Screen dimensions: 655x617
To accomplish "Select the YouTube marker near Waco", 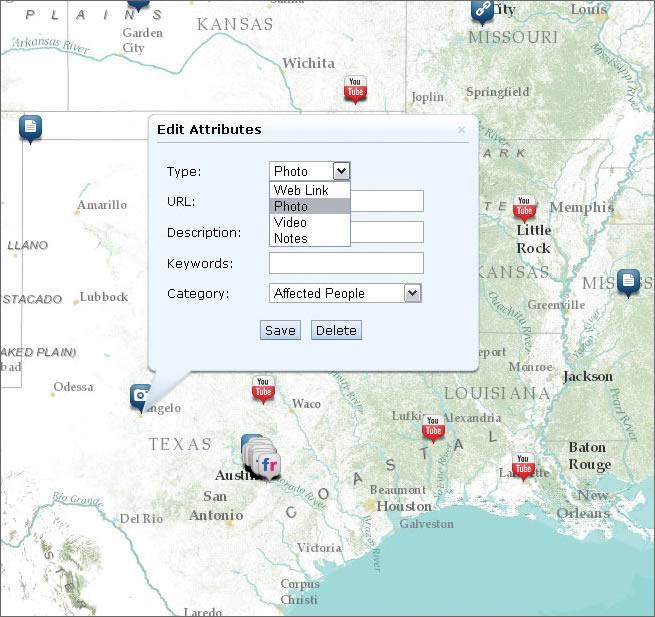I will (x=263, y=389).
